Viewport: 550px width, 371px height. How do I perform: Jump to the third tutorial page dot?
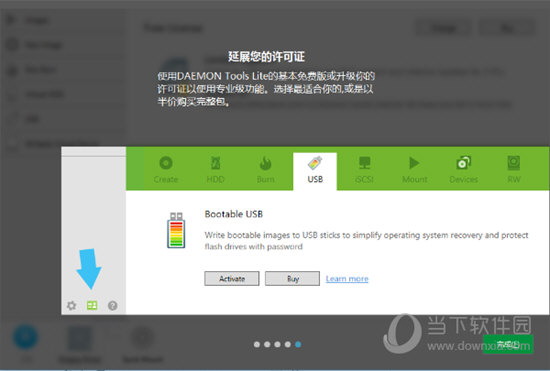tap(277, 344)
